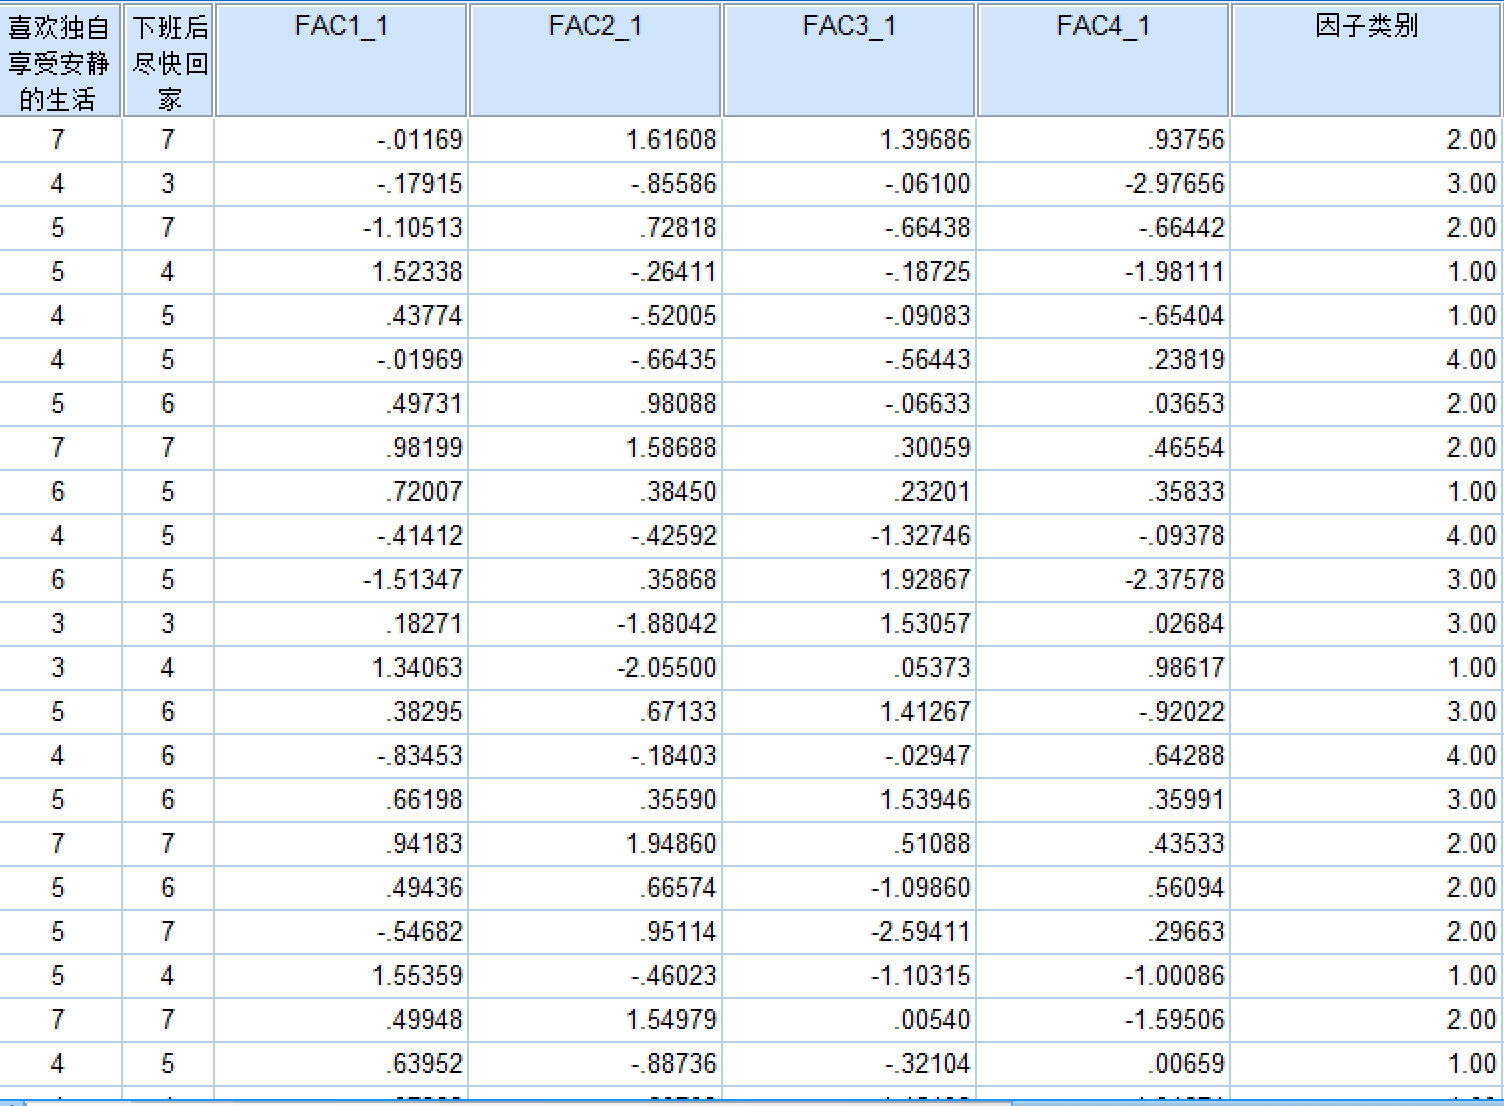
Task: Click cell value .49948
Action: click(x=424, y=1020)
